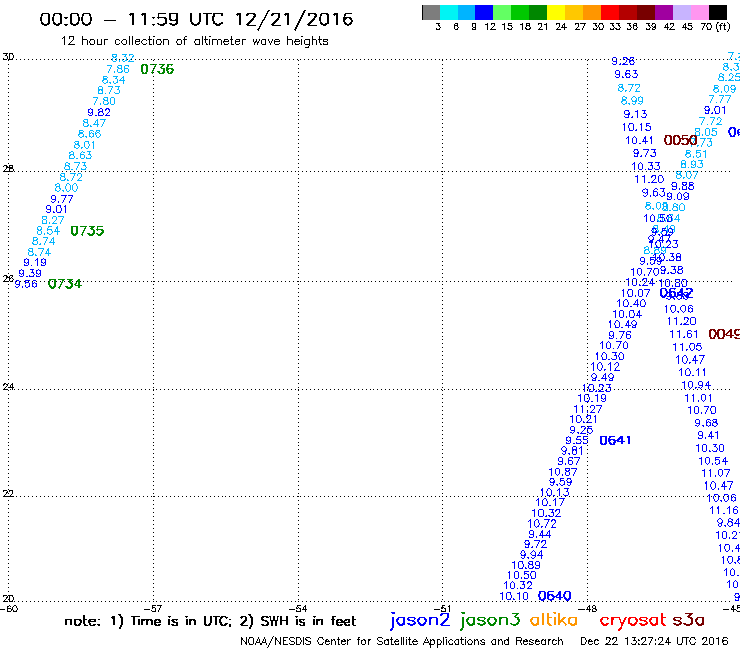
Task: Click the wave height value '8.99'
Action: coord(632,101)
